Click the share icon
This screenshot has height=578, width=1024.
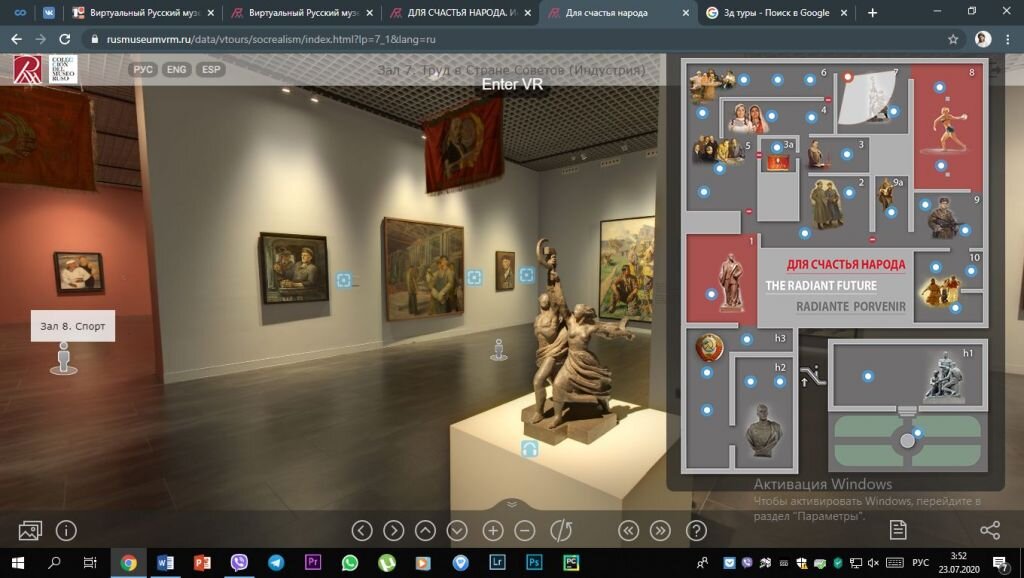point(990,530)
